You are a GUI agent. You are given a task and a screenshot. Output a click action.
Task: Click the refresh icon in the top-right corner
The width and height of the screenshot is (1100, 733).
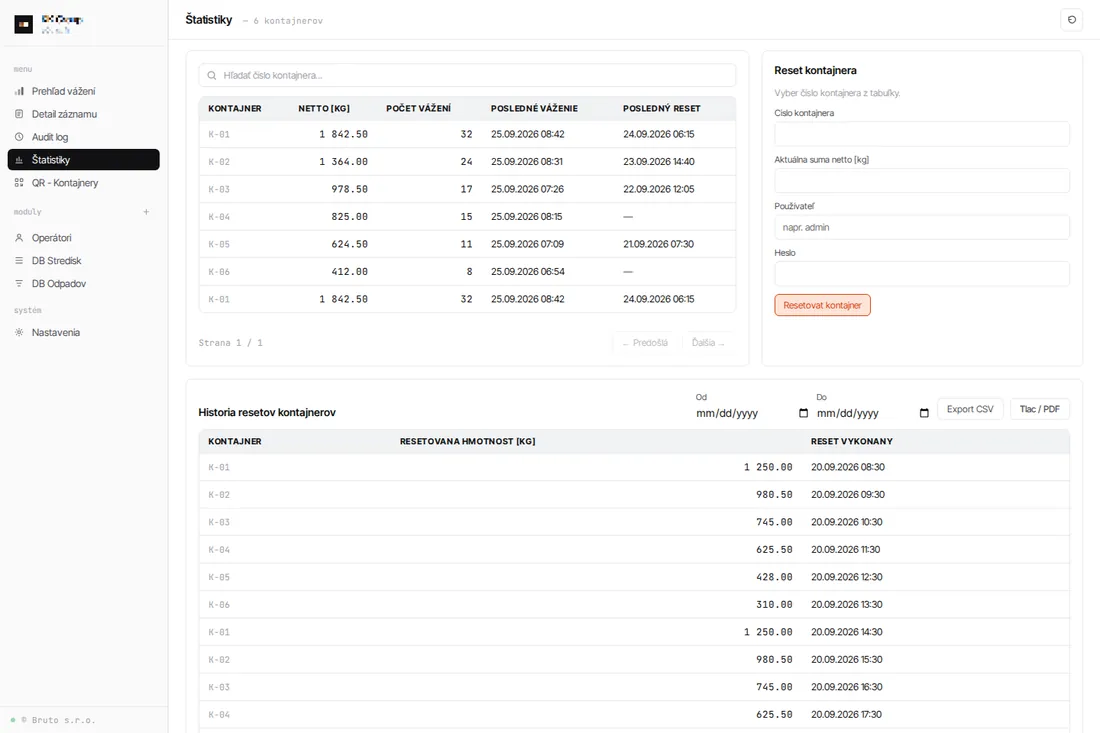[x=1071, y=20]
